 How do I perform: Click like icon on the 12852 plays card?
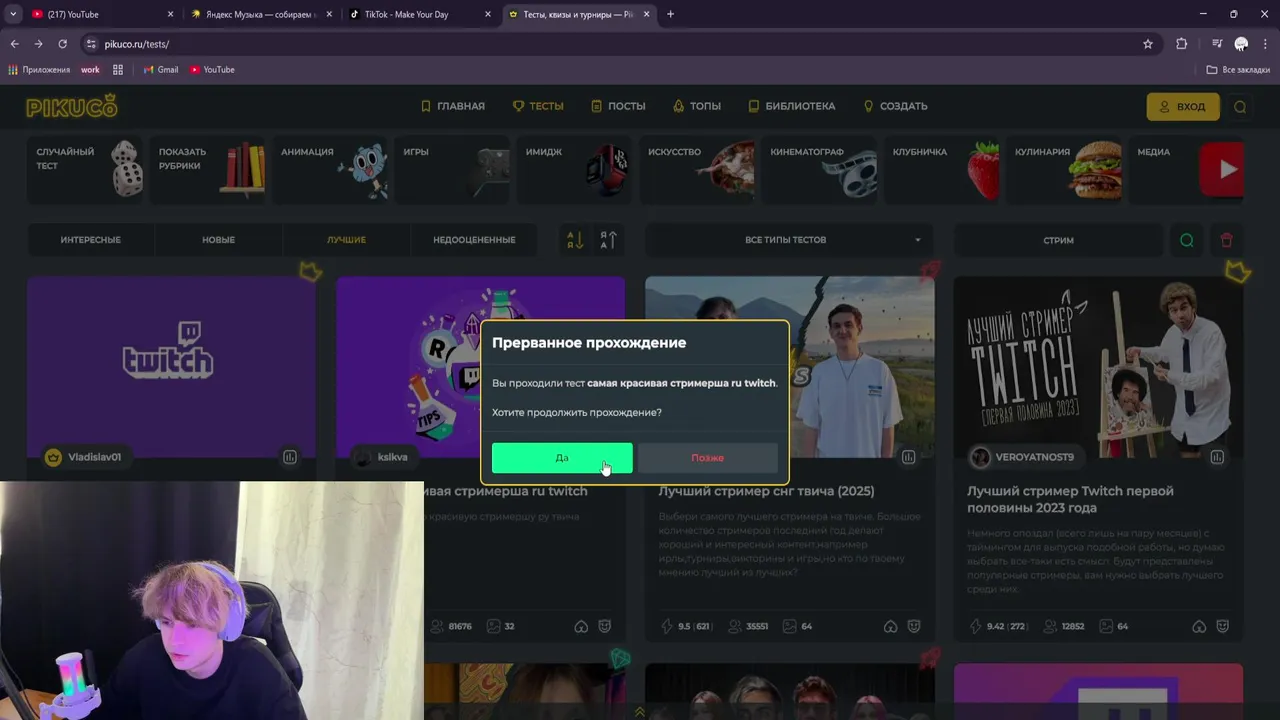coord(1199,626)
